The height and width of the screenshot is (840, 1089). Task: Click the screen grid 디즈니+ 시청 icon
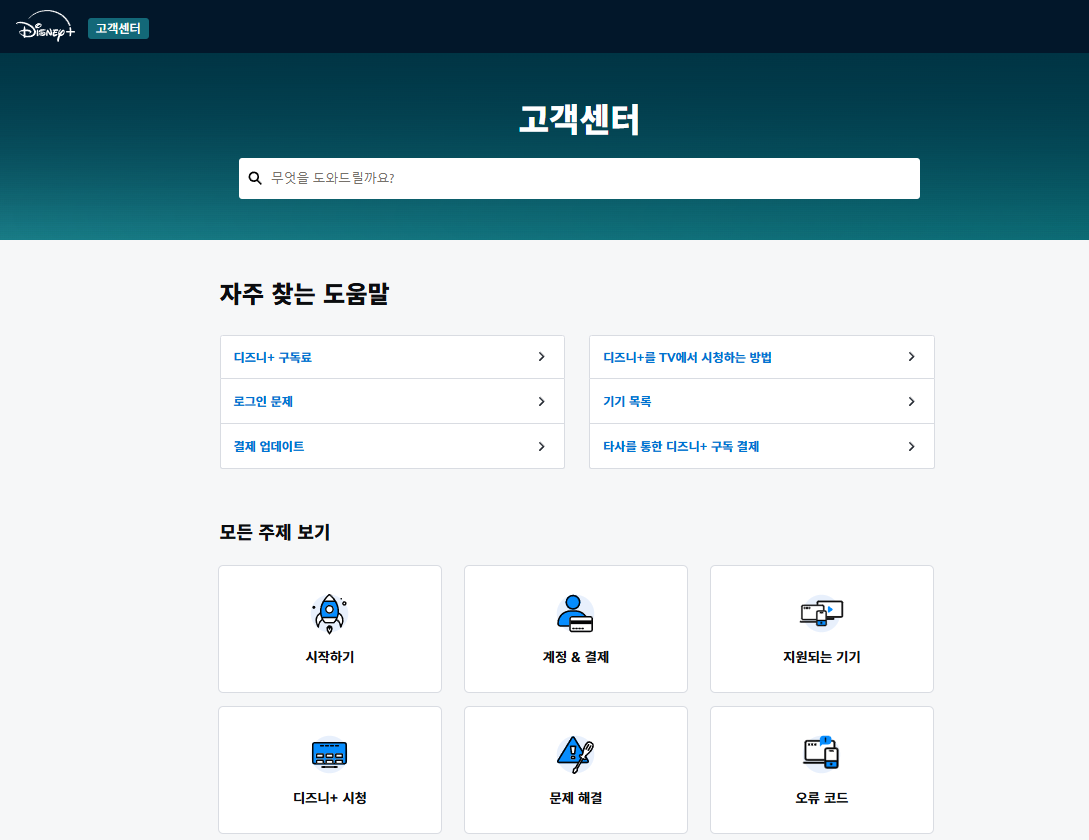coord(329,755)
